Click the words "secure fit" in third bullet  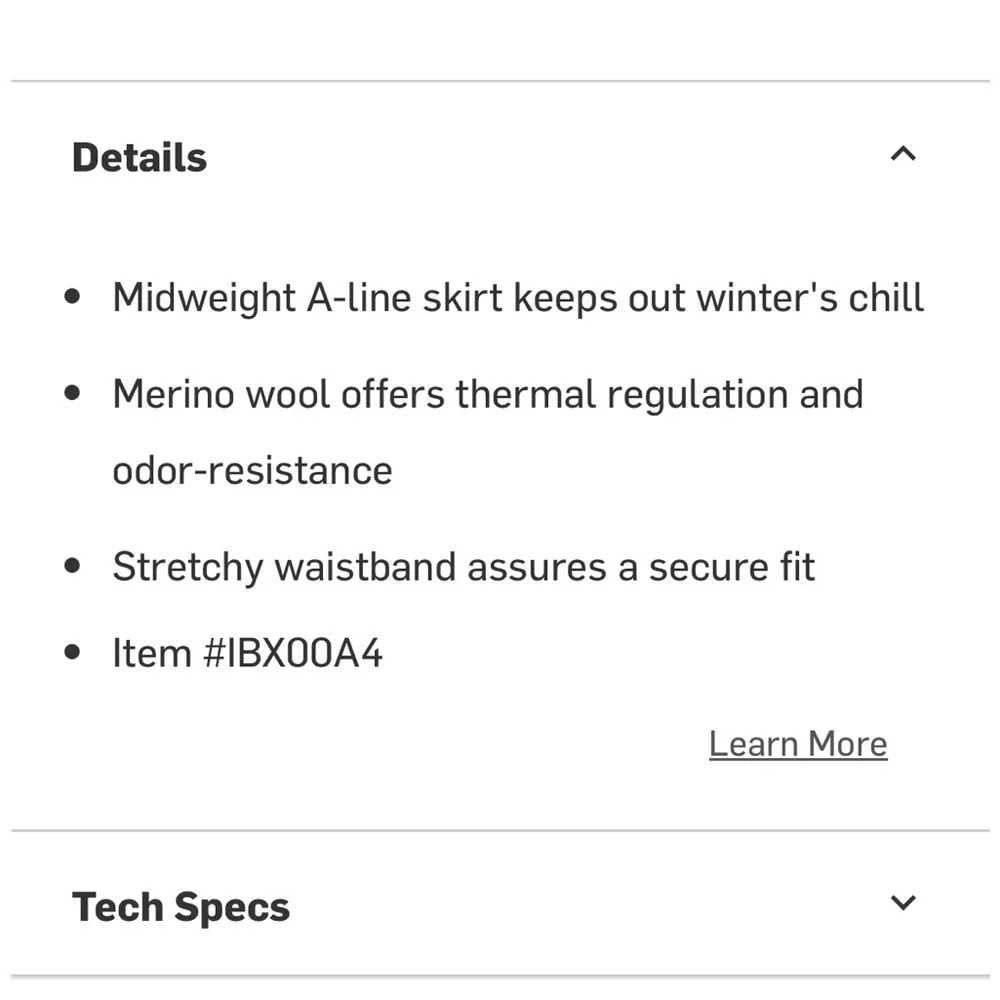tap(732, 567)
